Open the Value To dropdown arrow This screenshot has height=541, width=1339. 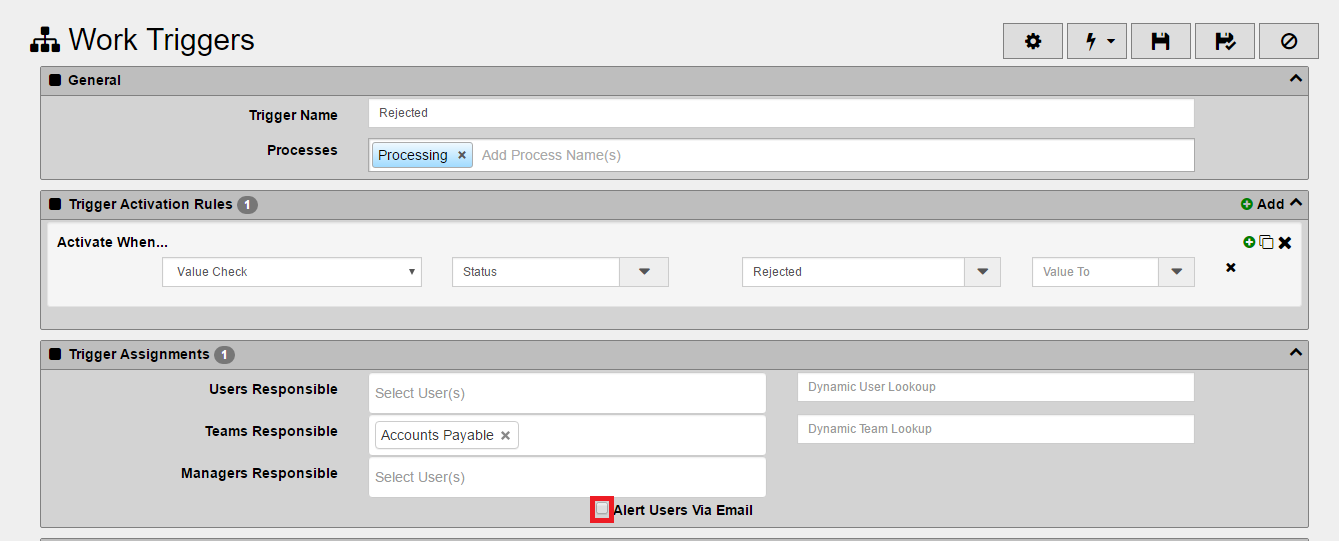pyautogui.click(x=1176, y=272)
